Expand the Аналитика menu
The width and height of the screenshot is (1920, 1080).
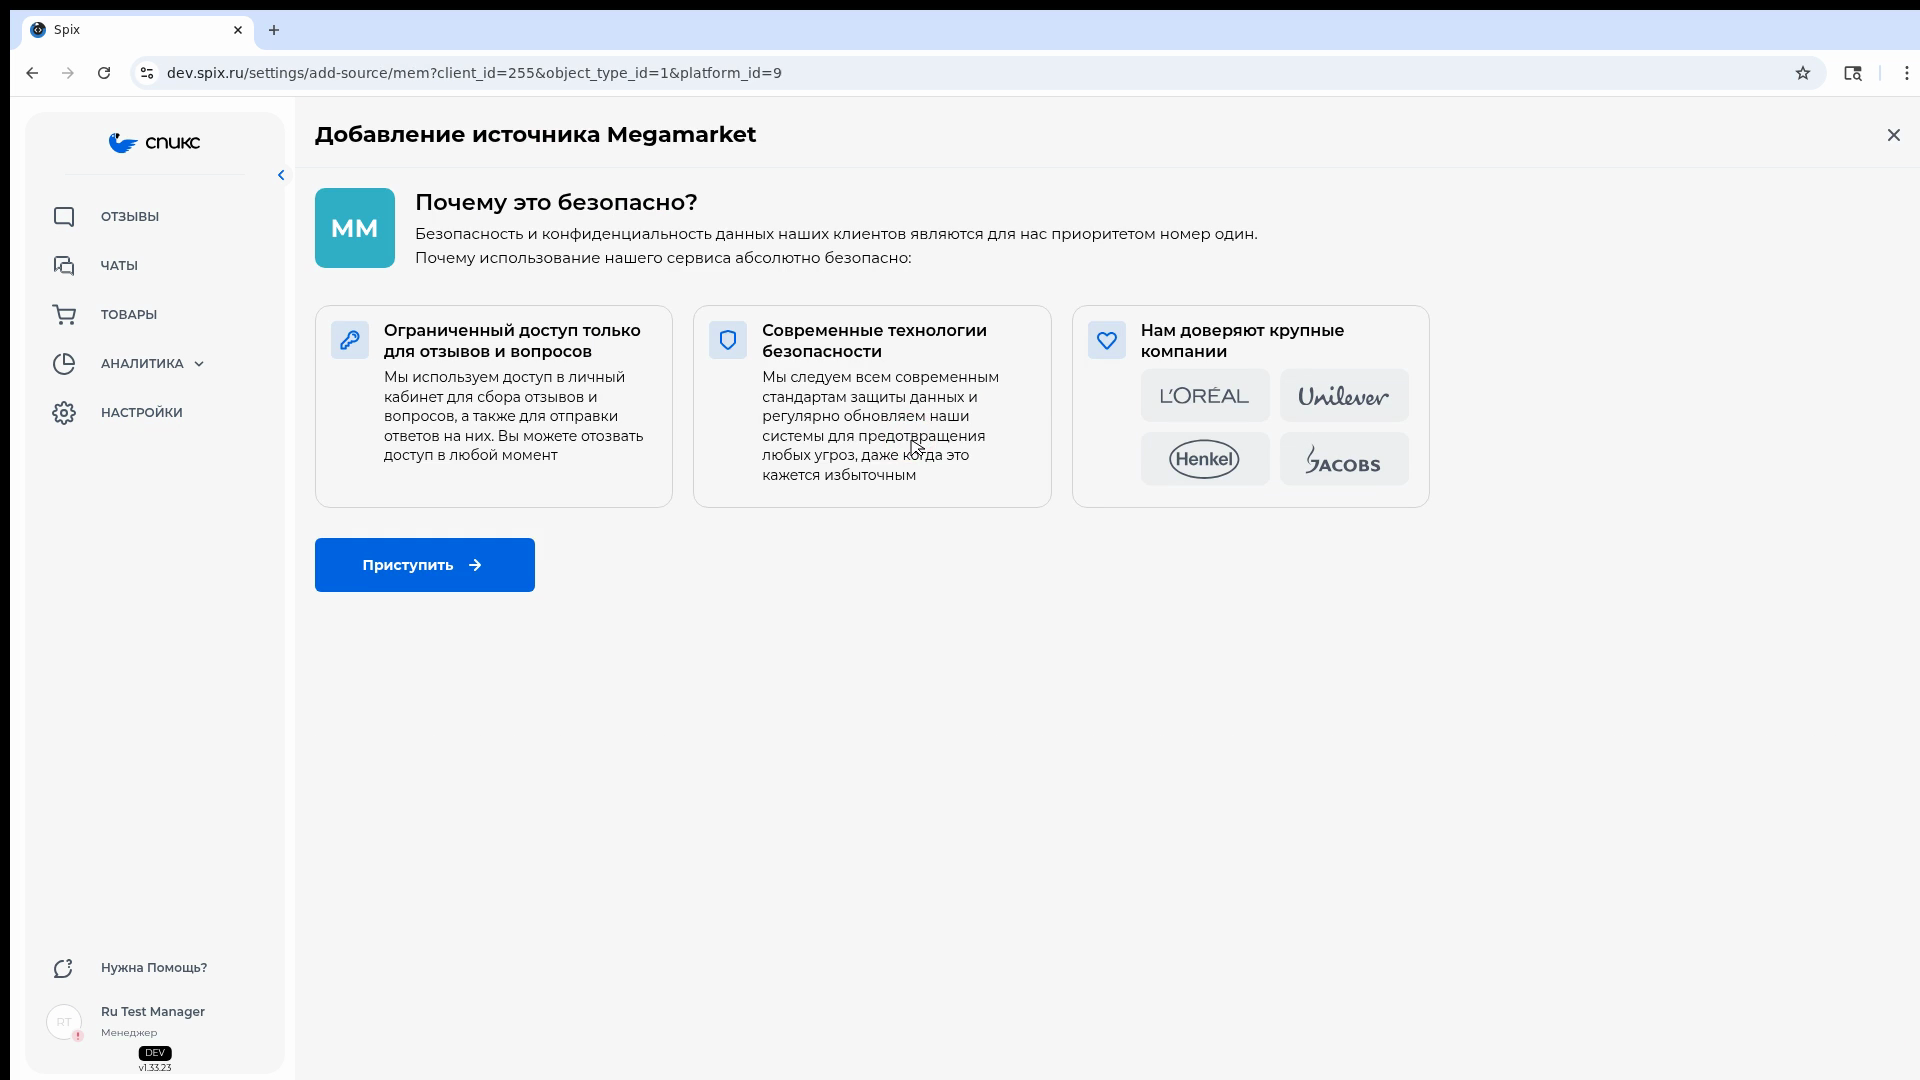tap(155, 364)
